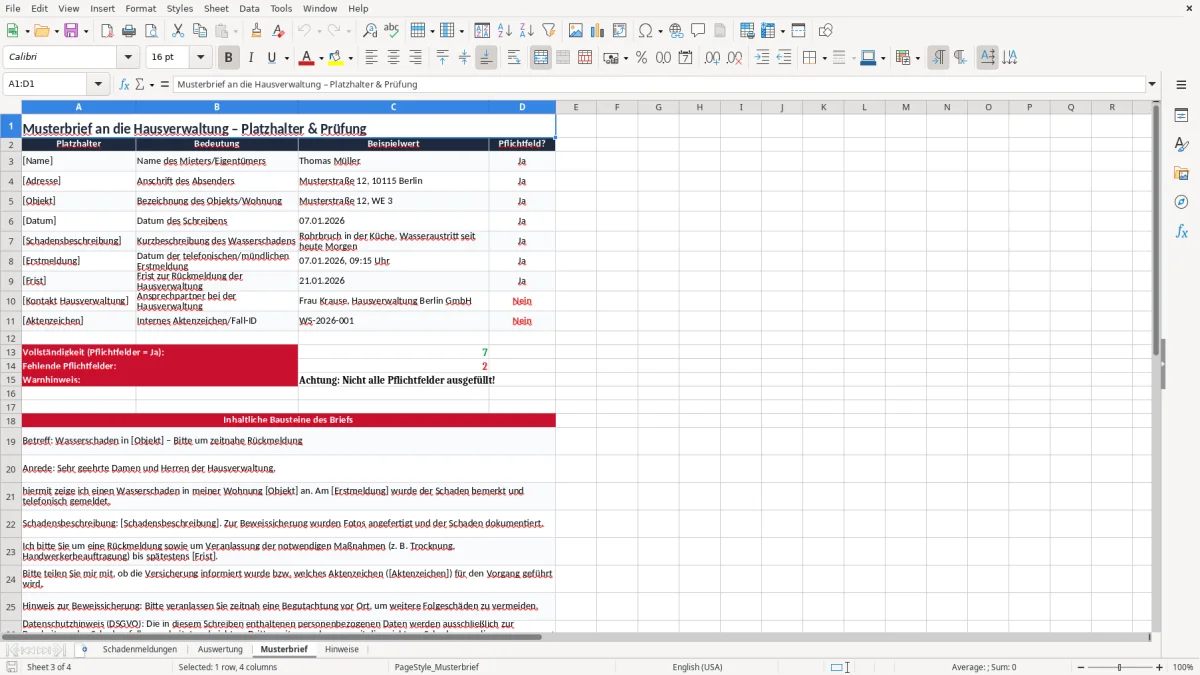Open Font Size dropdown arrow
The image size is (1200, 675).
[x=201, y=58]
